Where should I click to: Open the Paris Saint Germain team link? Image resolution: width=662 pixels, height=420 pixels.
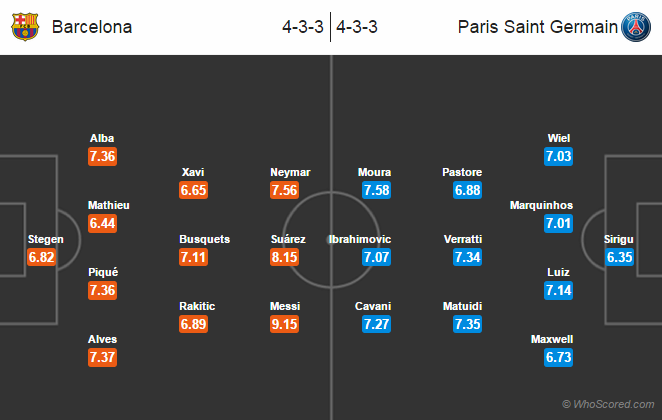tap(537, 27)
